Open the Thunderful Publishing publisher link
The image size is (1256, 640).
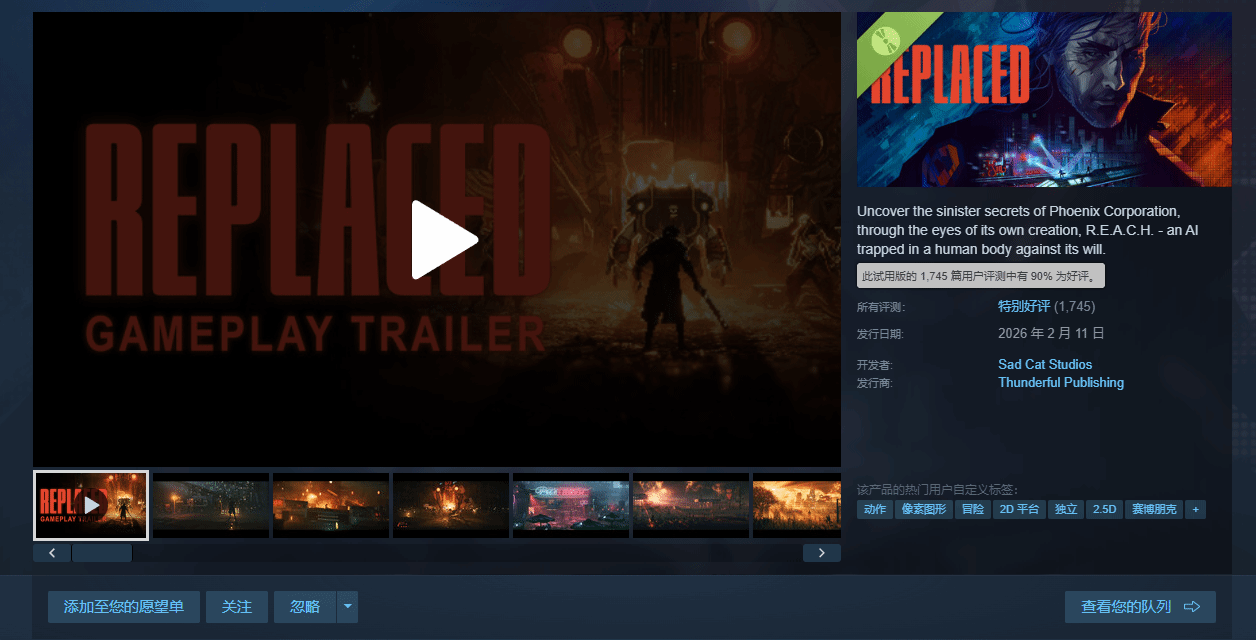tap(1061, 383)
